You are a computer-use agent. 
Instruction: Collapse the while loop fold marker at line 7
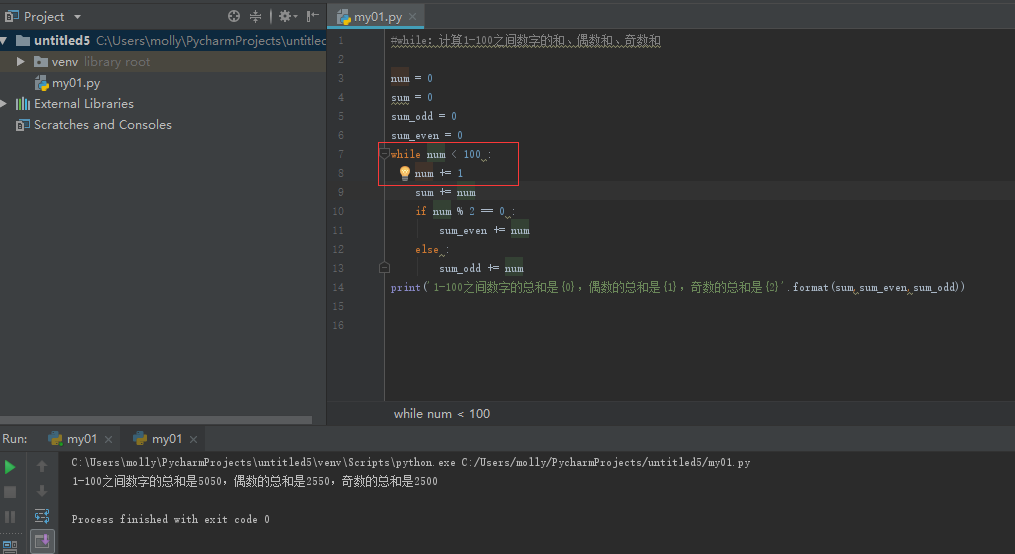tap(384, 154)
